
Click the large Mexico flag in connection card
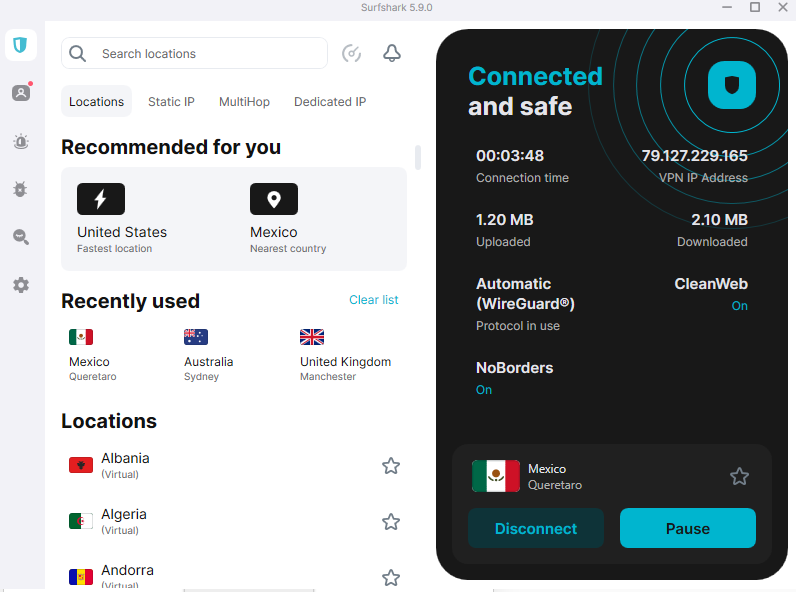coord(495,476)
